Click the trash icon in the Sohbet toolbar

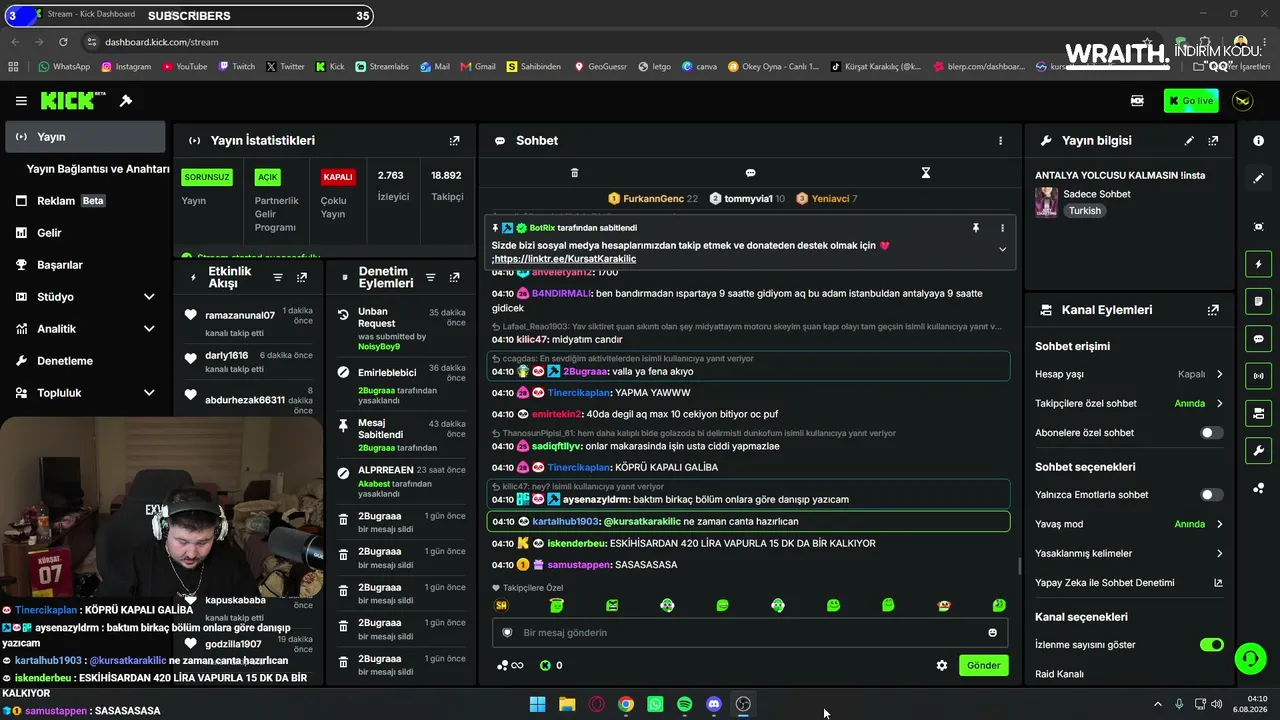coord(574,173)
